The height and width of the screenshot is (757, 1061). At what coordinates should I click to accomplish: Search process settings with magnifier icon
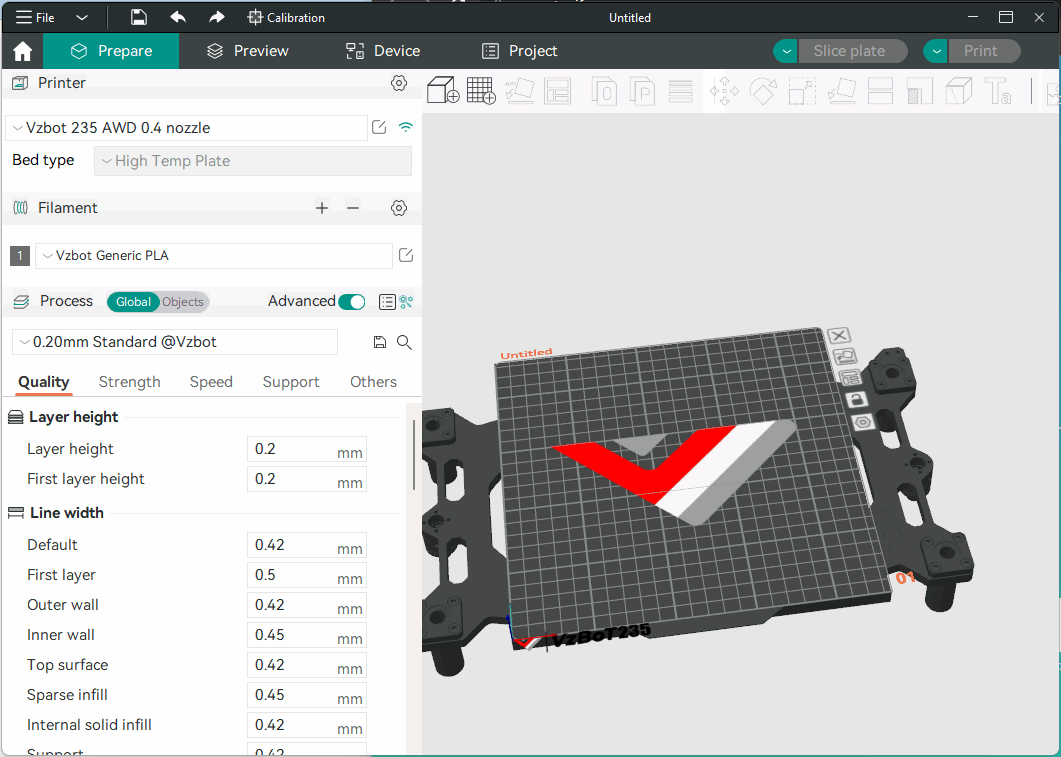404,342
